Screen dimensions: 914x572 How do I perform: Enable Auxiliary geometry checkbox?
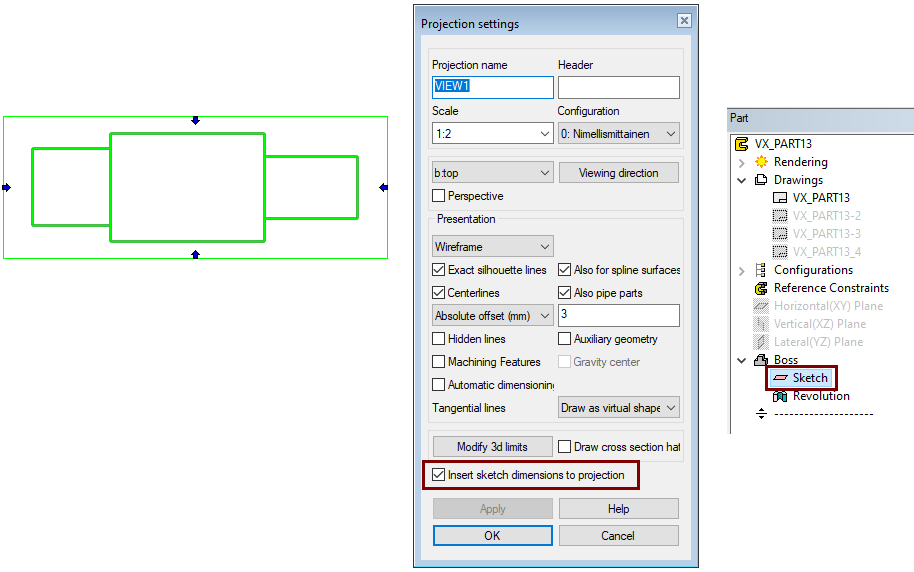(x=564, y=339)
